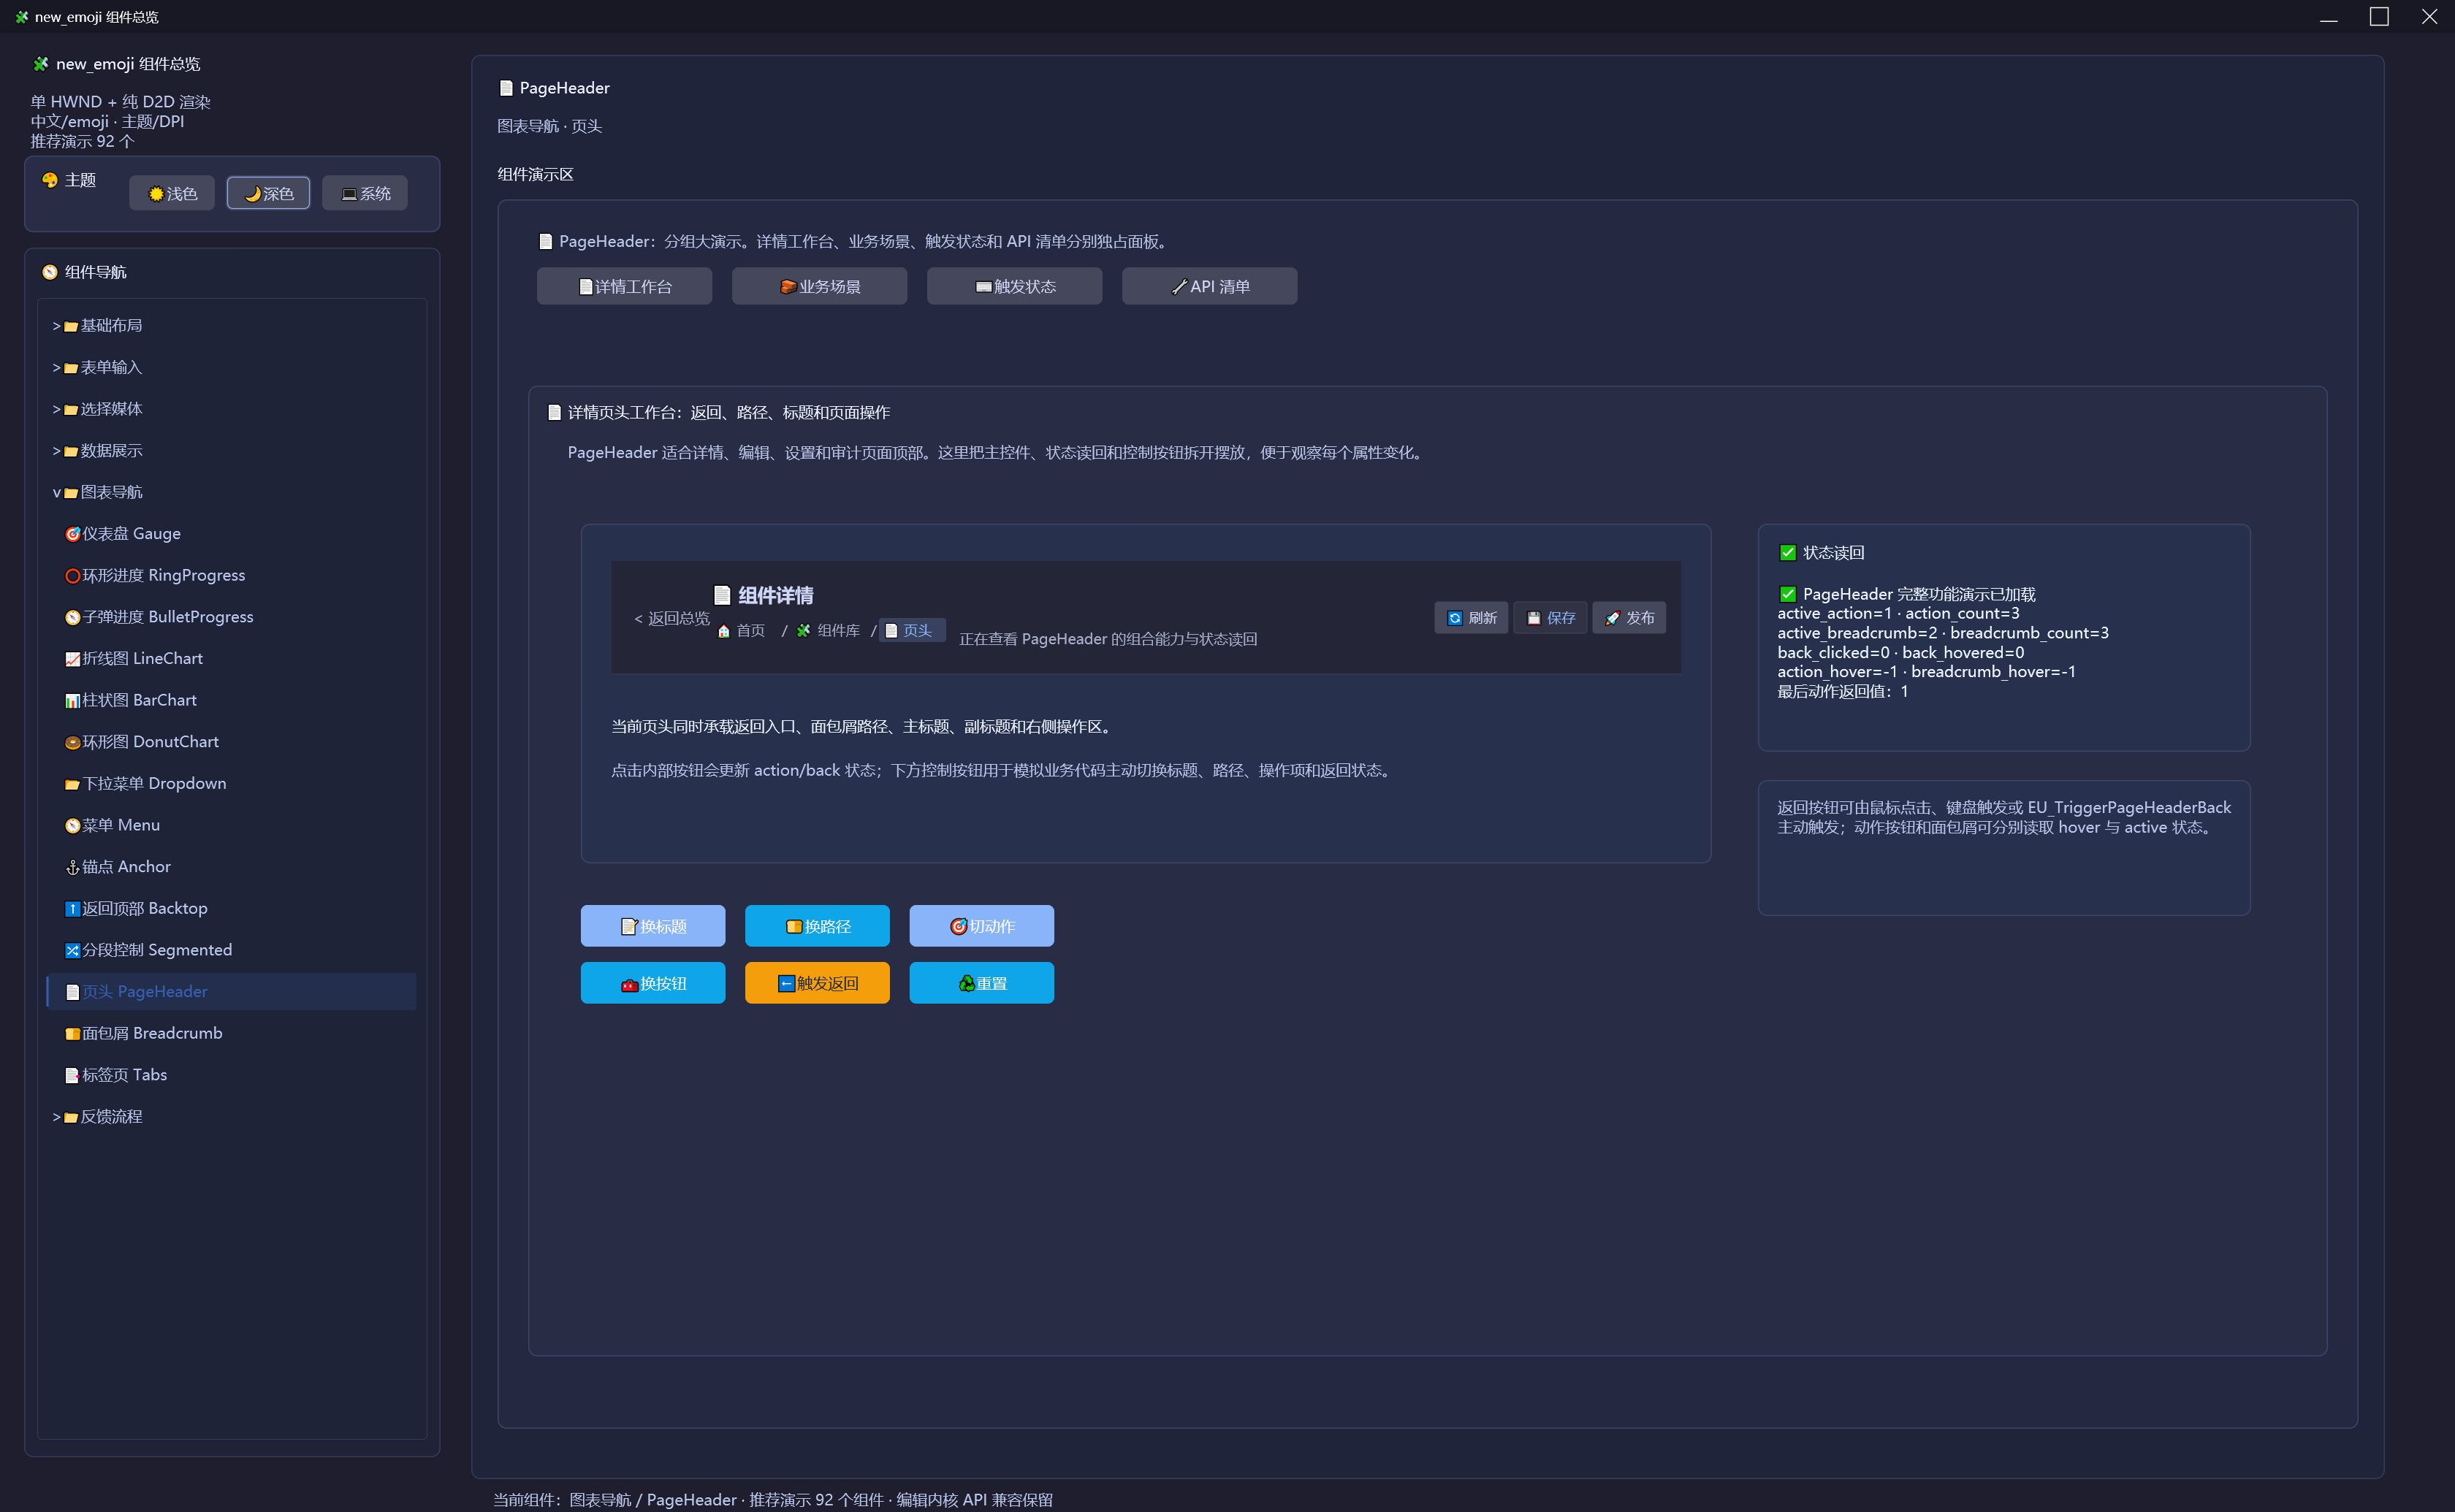2455x1512 pixels.
Task: Click the page icon next to PageHeader heading
Action: 506,88
